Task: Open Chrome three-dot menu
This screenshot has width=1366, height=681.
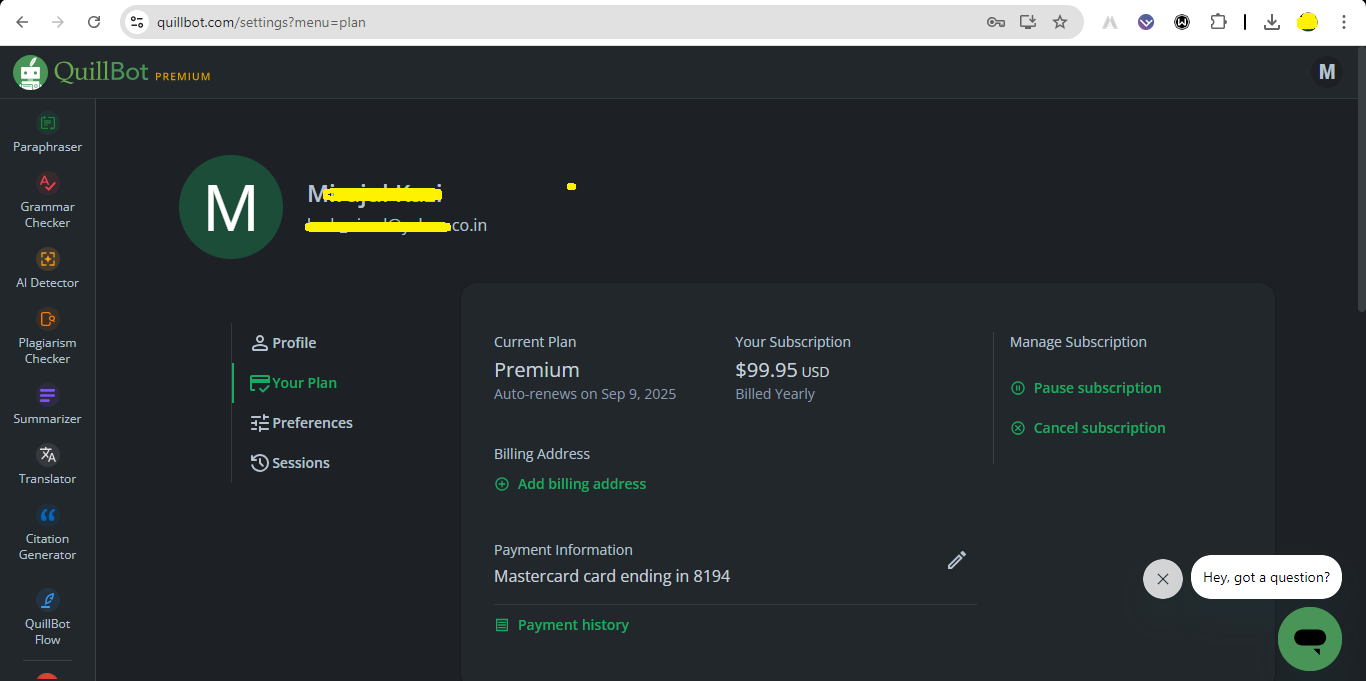Action: pos(1344,22)
